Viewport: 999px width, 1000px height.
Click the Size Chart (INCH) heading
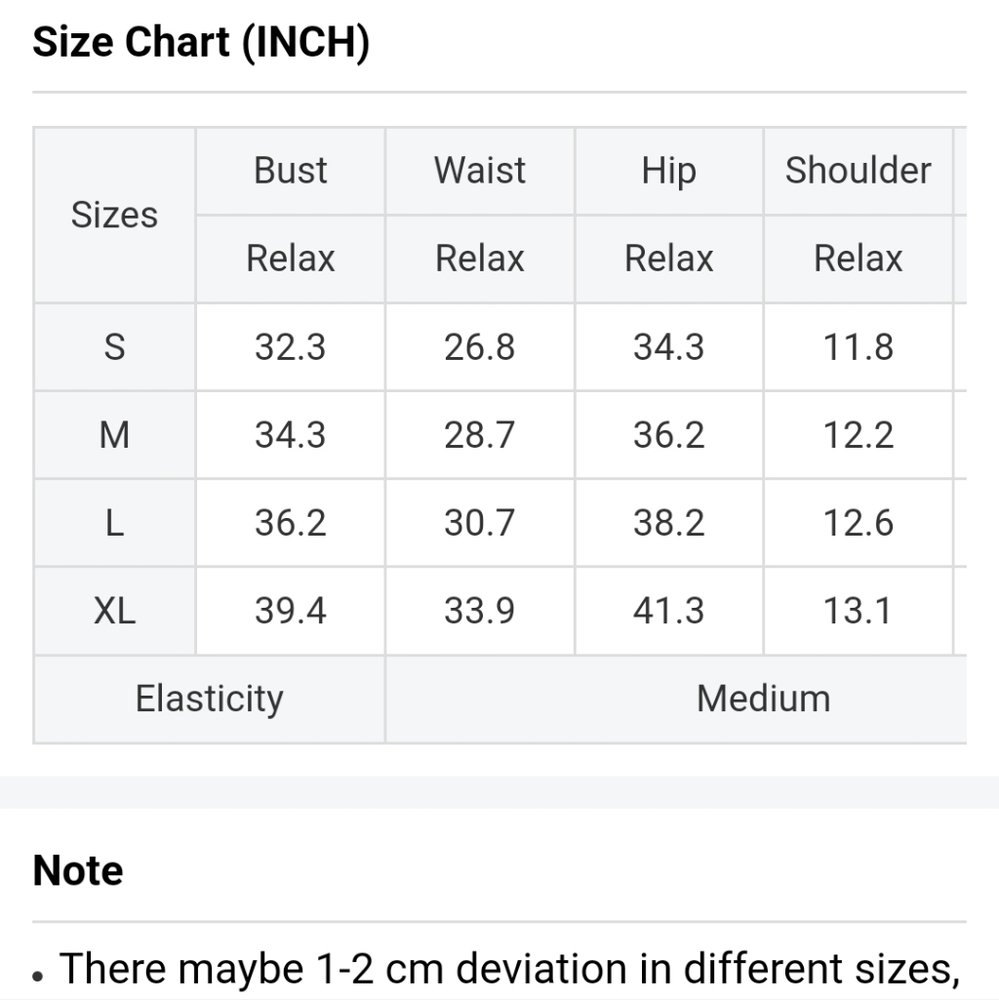(x=201, y=42)
